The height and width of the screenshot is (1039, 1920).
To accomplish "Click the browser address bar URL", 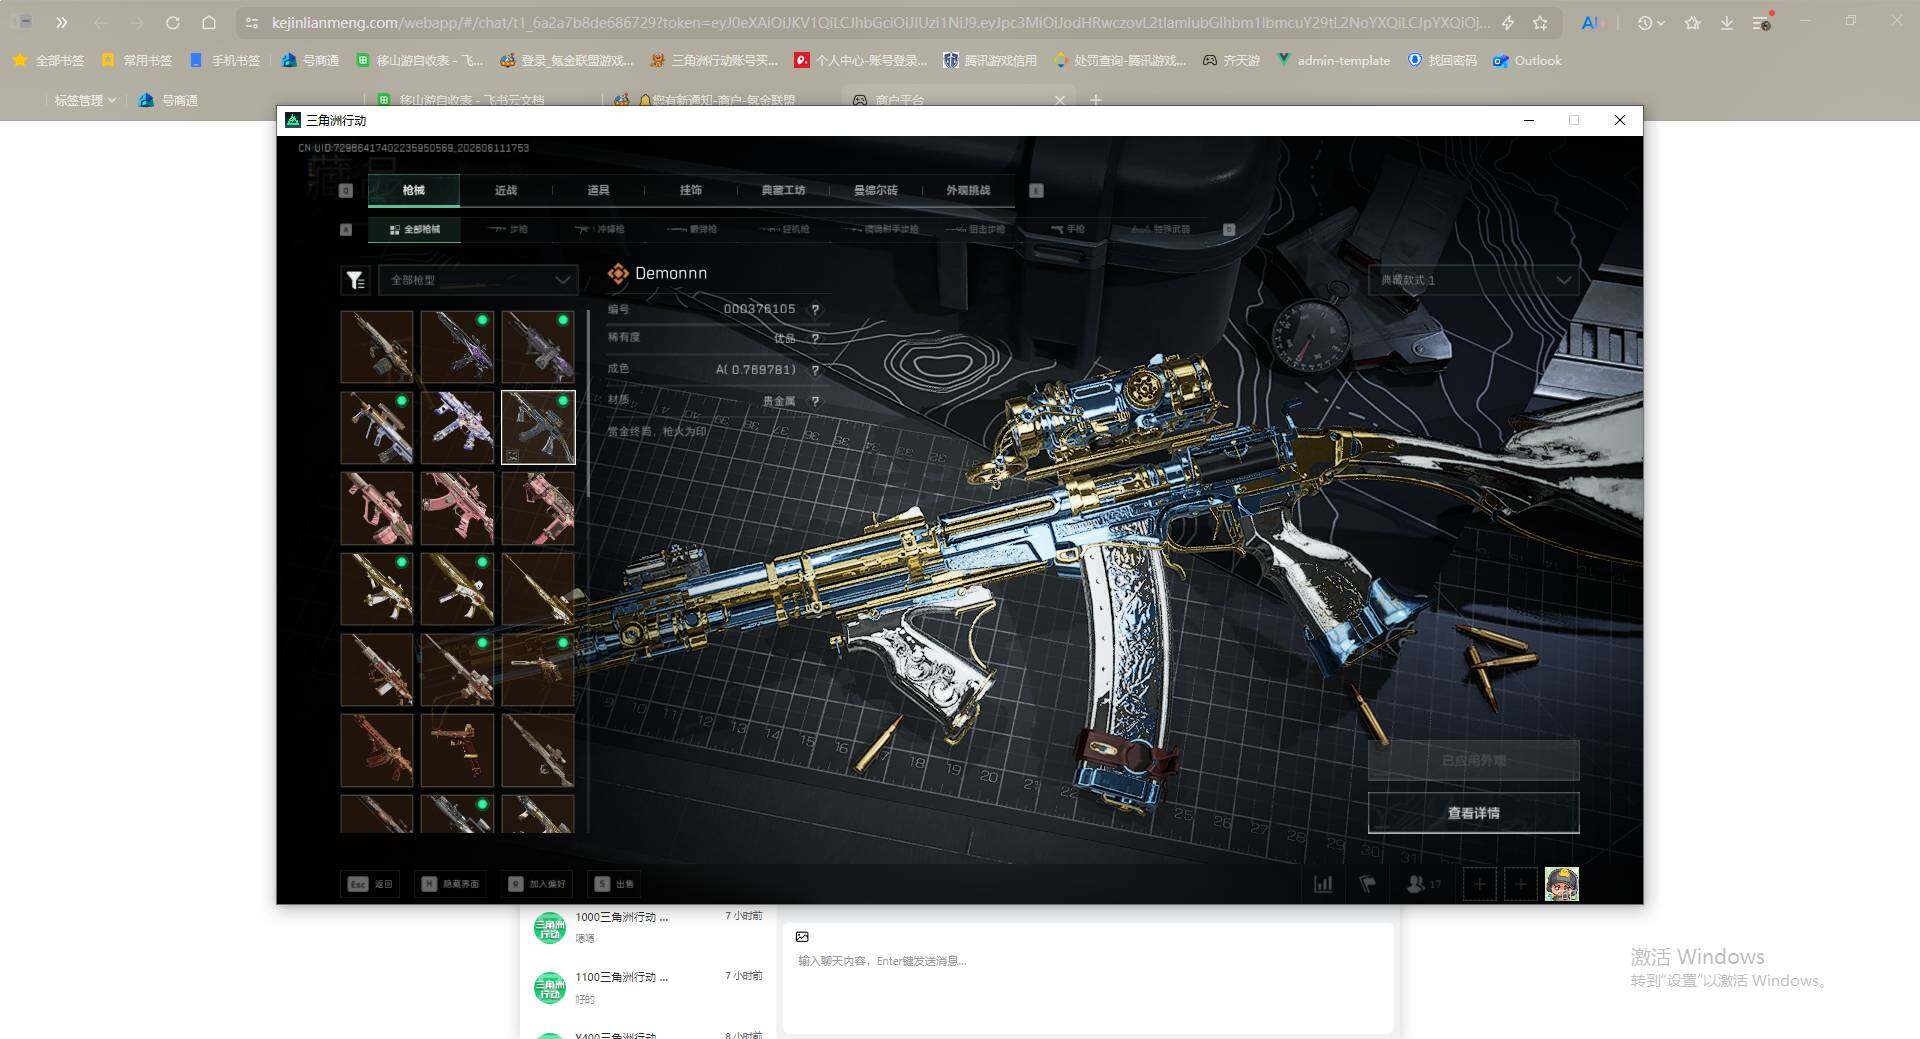I will (880, 22).
